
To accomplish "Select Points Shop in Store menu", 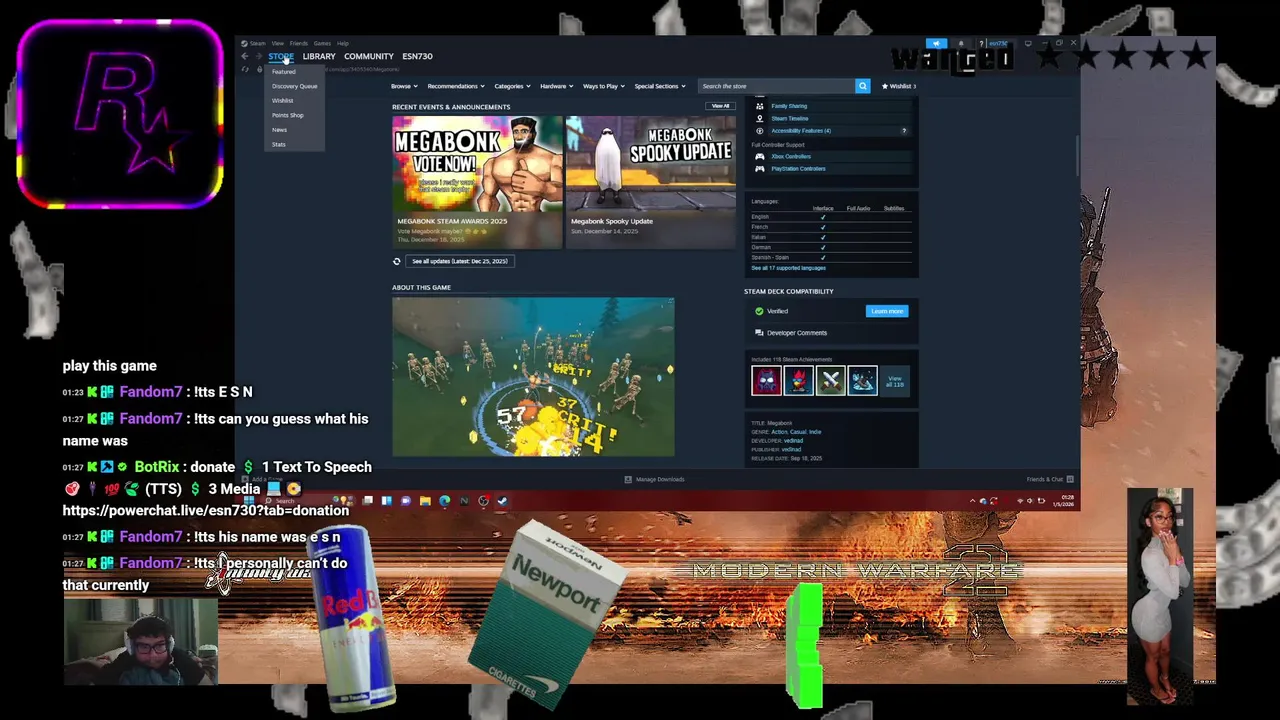I will pyautogui.click(x=287, y=115).
